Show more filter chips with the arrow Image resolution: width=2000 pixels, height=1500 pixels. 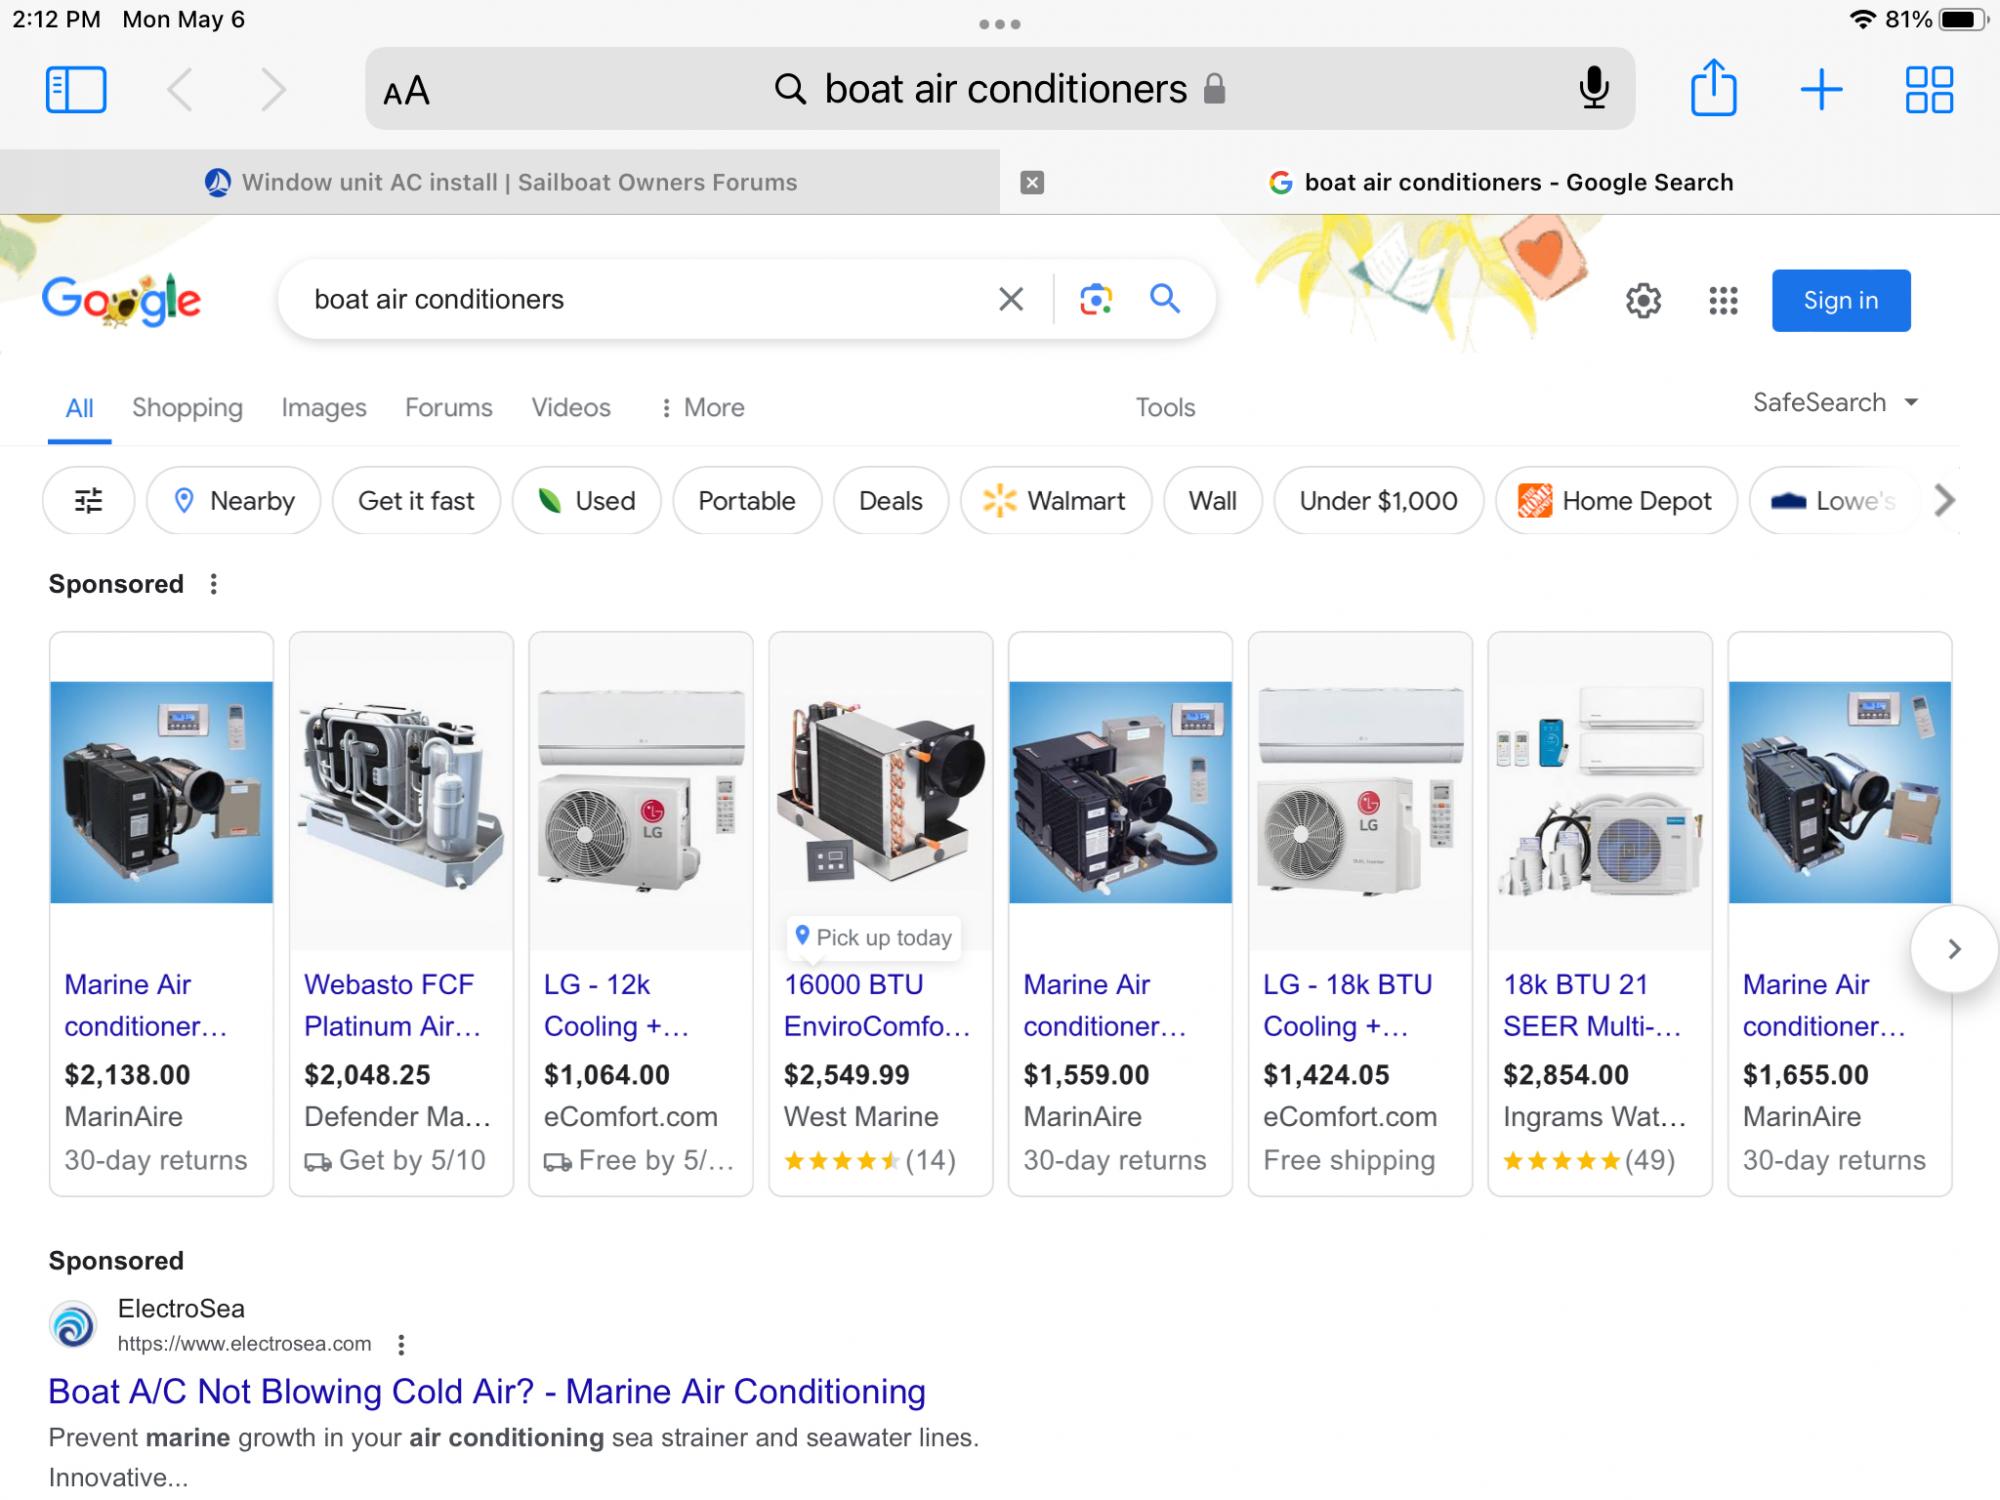click(1943, 500)
